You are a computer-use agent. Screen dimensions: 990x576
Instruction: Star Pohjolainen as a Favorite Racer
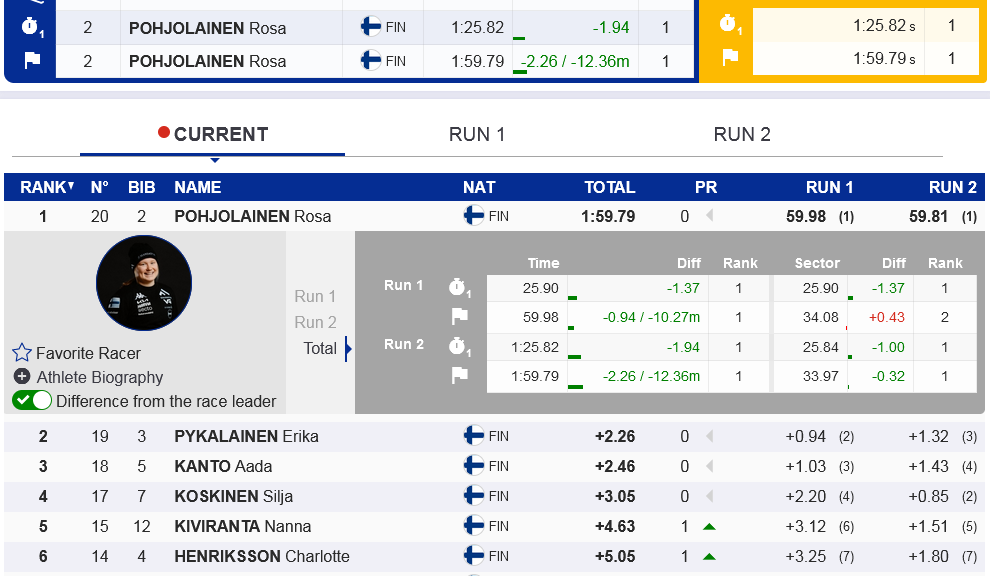coord(22,353)
